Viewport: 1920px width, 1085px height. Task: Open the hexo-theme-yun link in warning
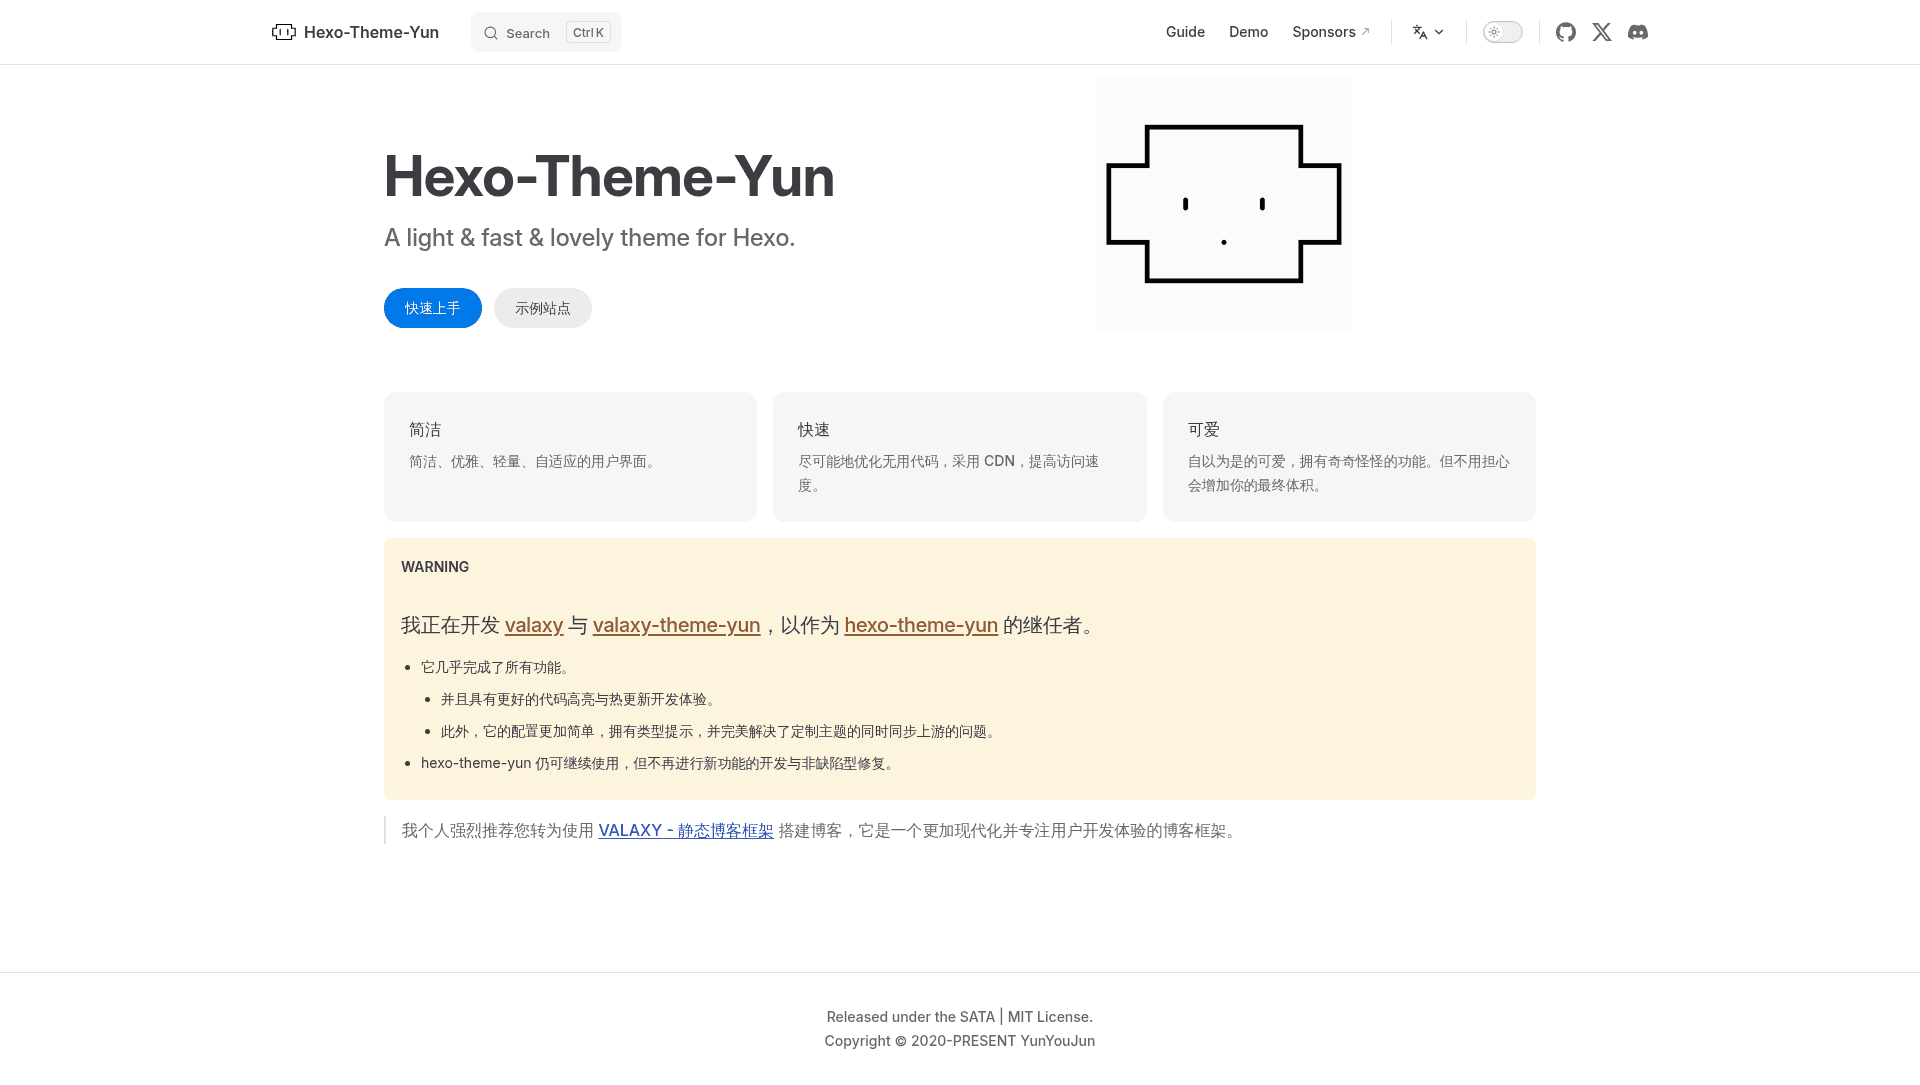coord(921,625)
